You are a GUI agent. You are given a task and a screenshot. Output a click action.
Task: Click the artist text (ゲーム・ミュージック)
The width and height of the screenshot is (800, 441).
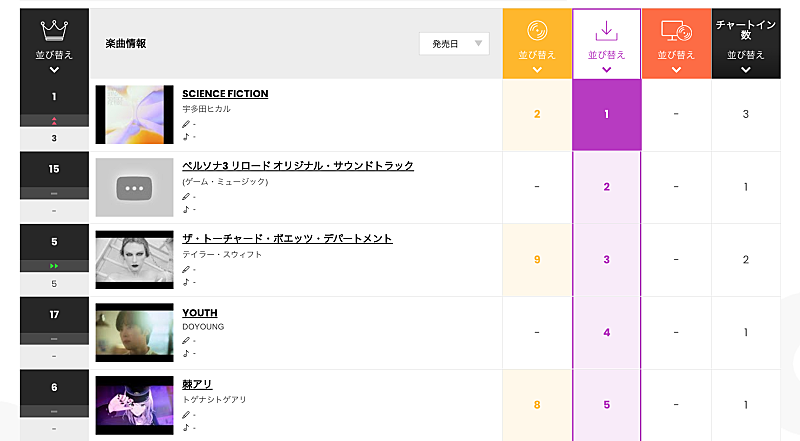(225, 182)
